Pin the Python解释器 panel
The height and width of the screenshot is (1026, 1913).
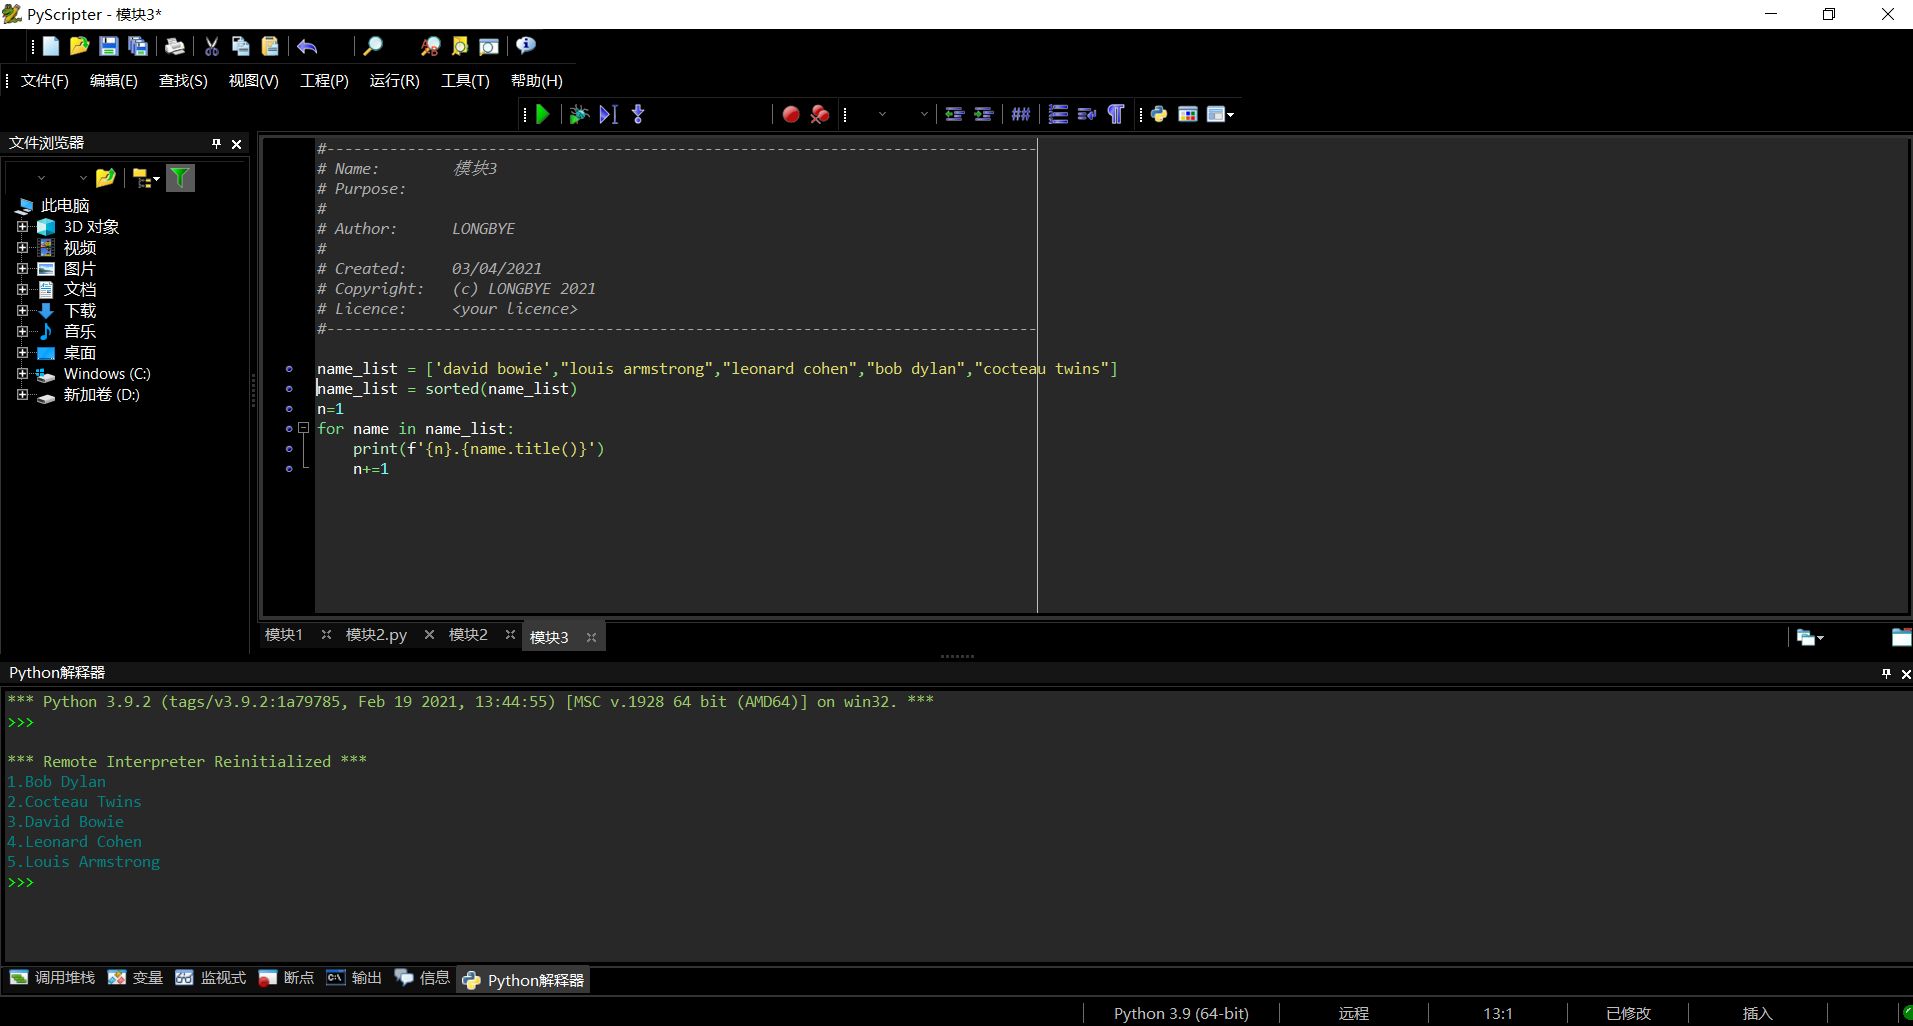(1886, 674)
